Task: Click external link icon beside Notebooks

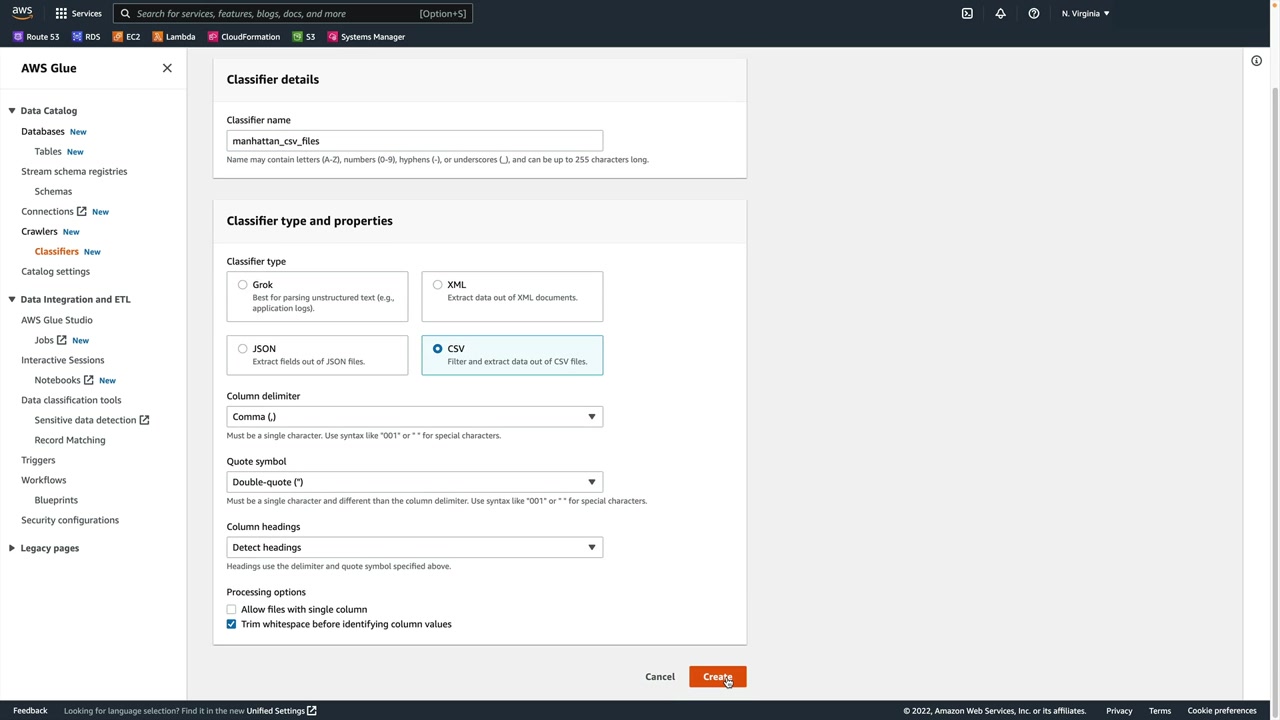Action: pos(89,380)
